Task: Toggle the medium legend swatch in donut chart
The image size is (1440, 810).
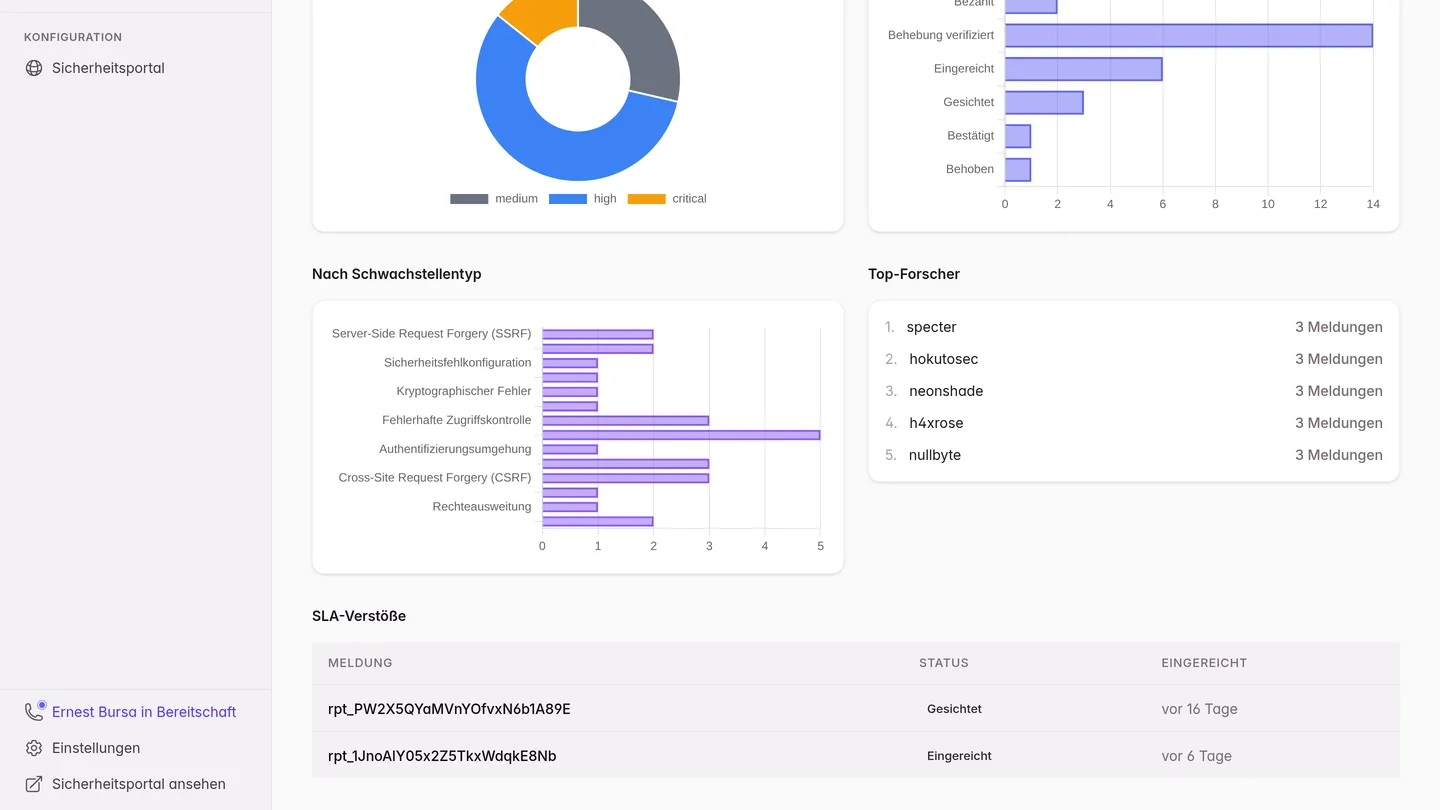Action: coord(469,199)
